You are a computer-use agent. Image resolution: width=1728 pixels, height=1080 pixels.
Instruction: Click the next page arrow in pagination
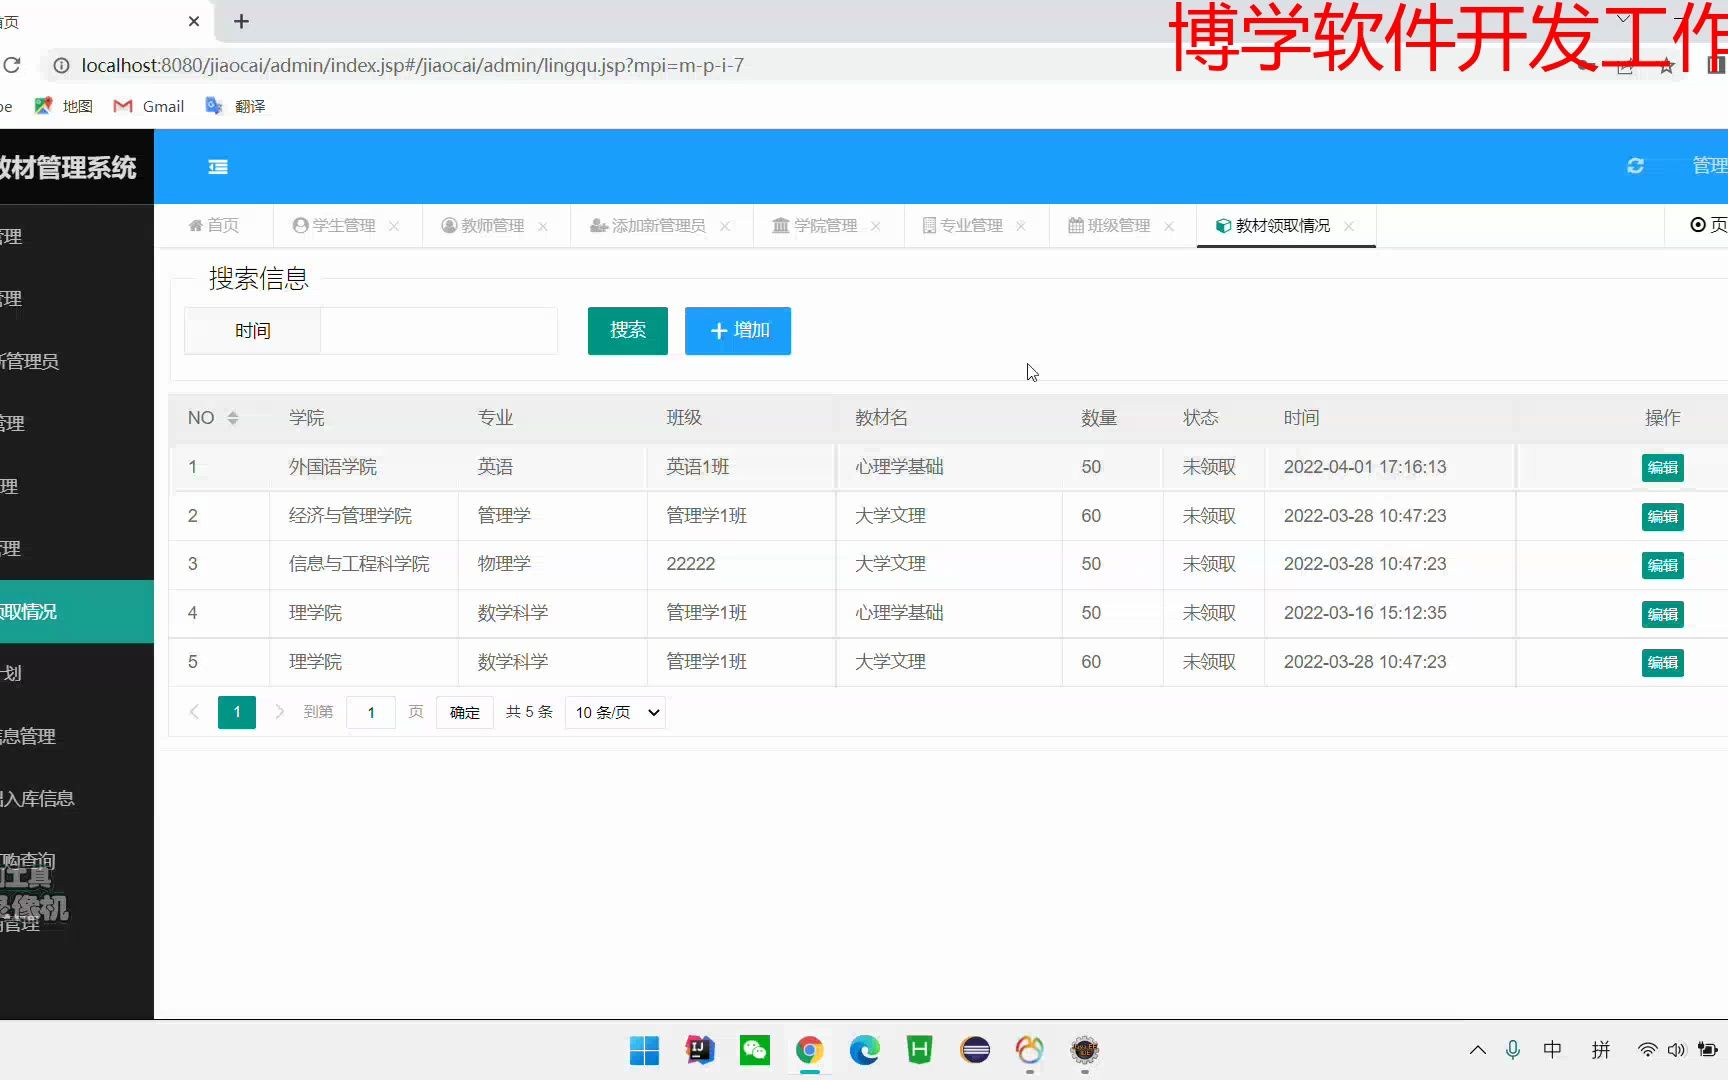coord(278,712)
